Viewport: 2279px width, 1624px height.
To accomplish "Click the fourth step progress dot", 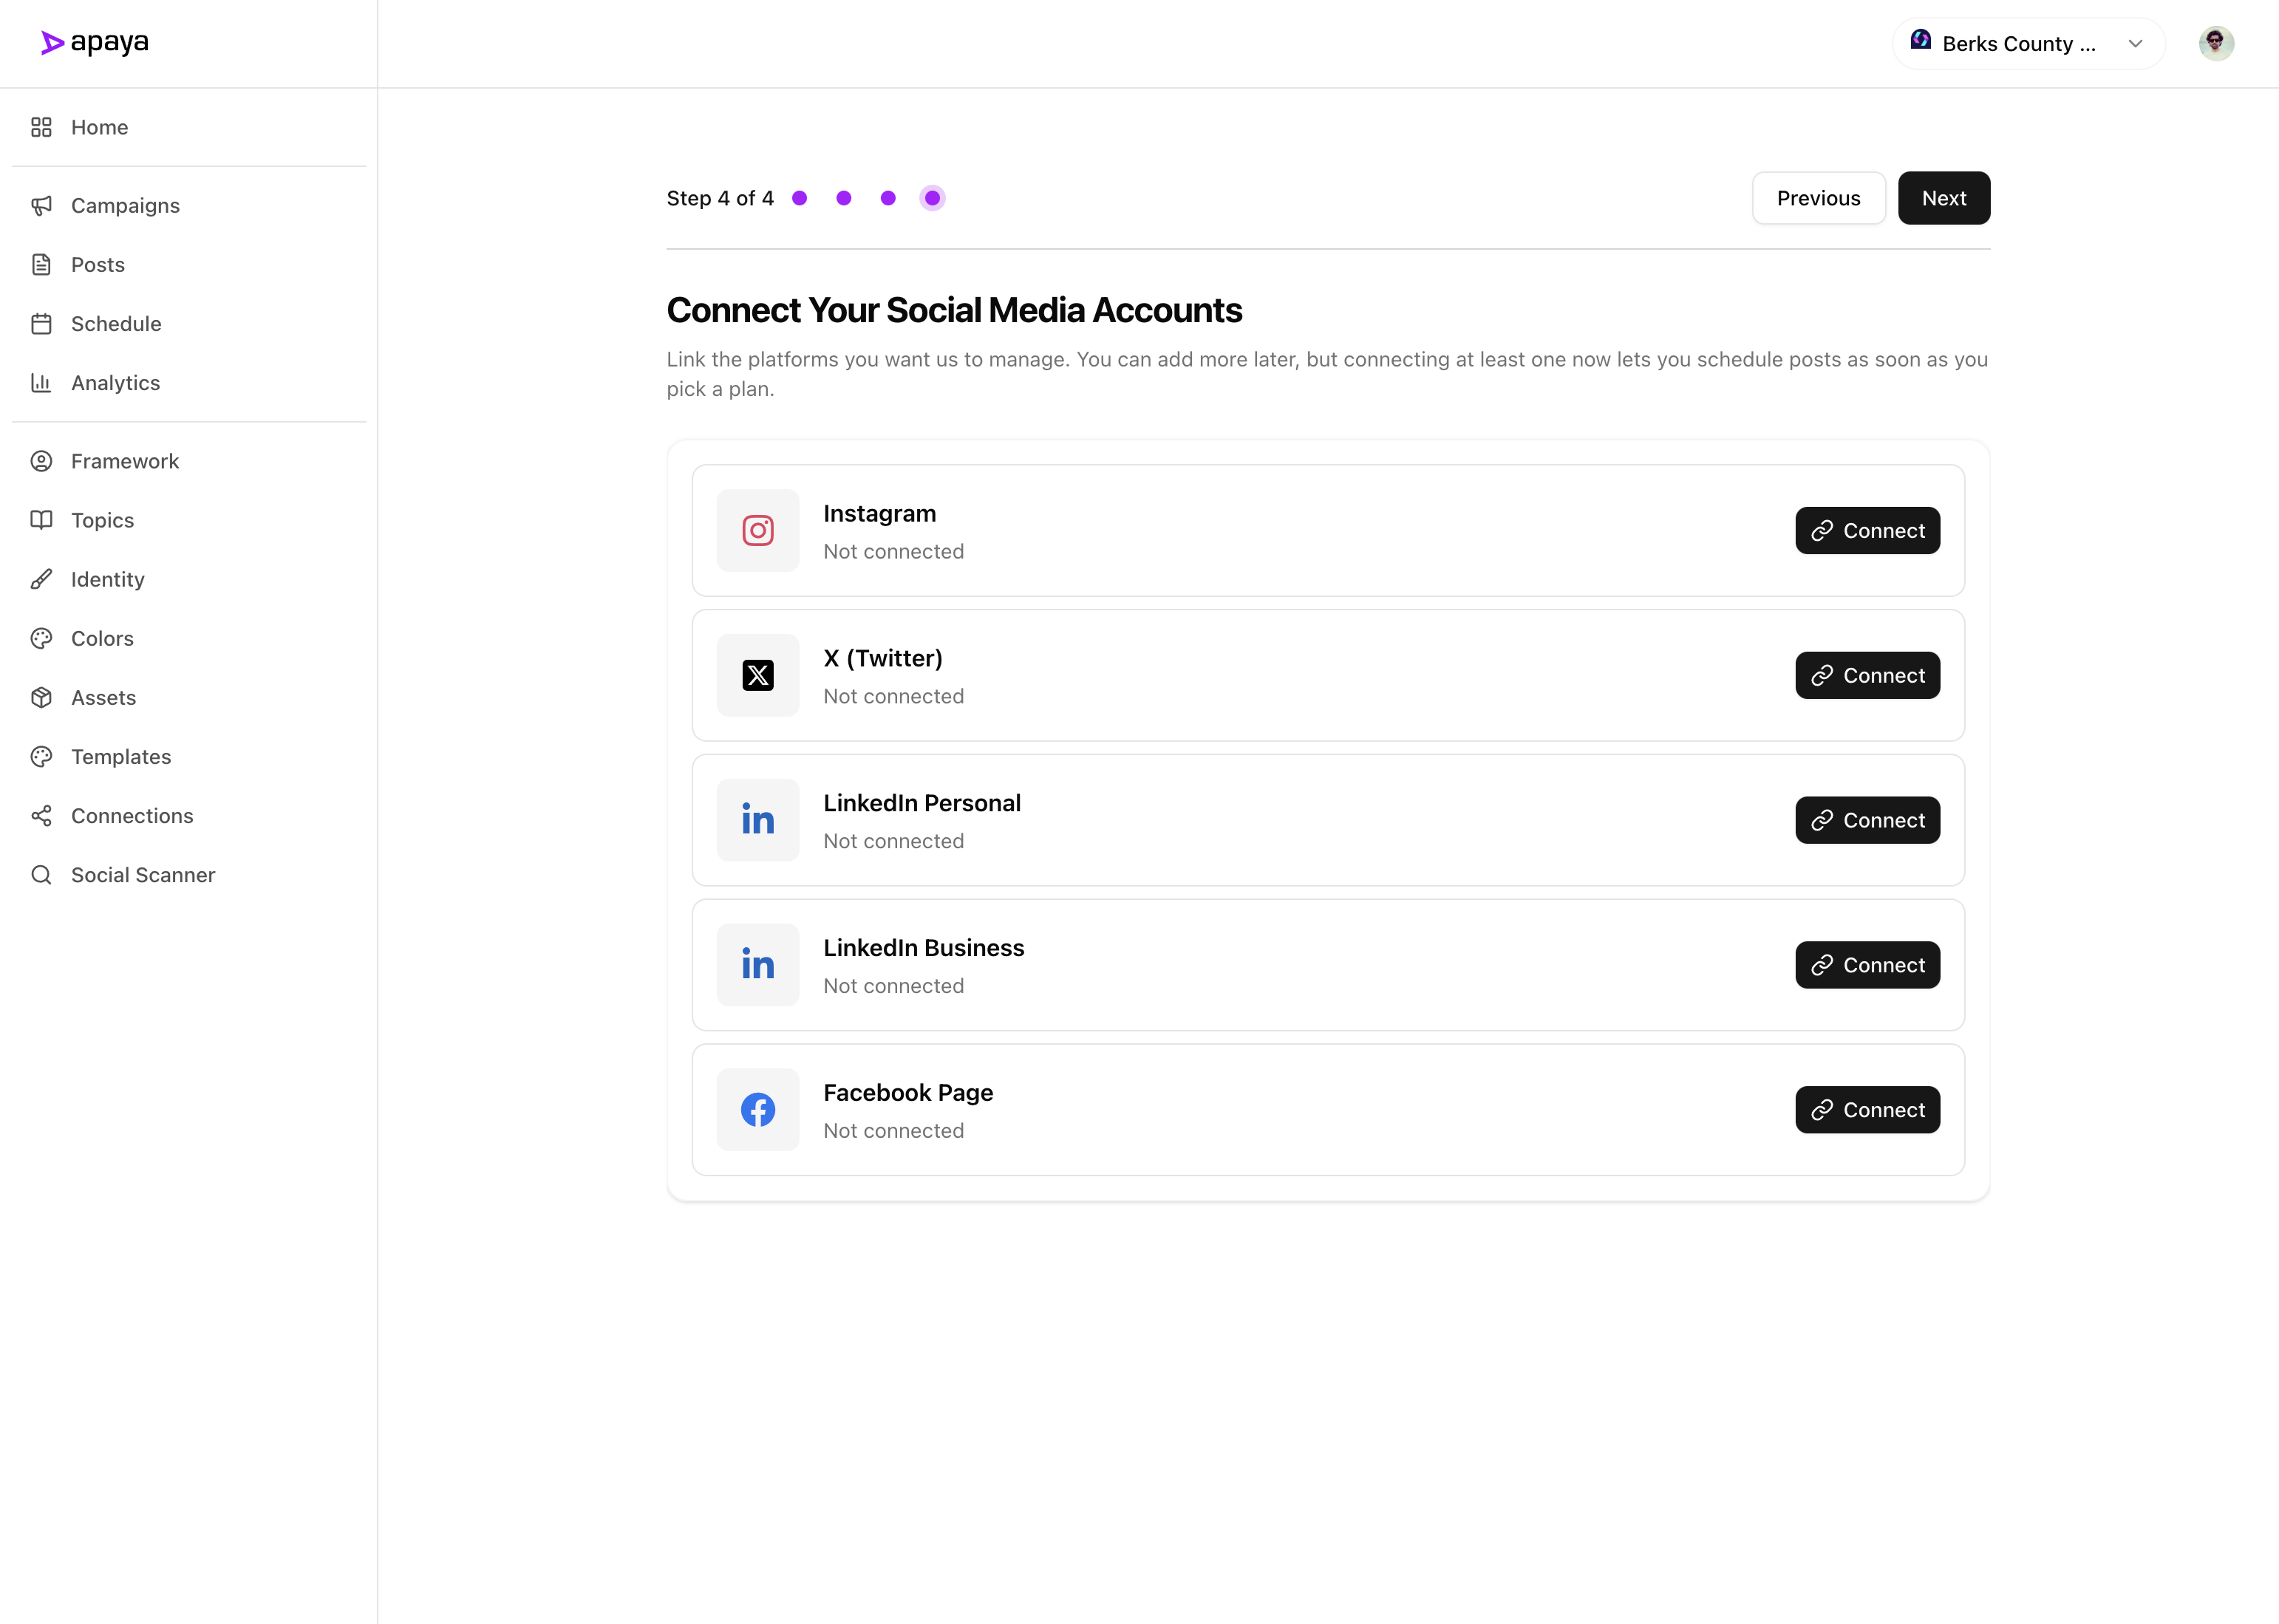I will click(932, 197).
